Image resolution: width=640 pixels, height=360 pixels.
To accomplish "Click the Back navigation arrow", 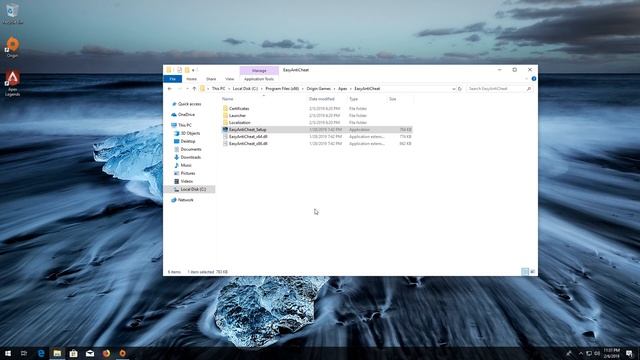I will [x=170, y=89].
